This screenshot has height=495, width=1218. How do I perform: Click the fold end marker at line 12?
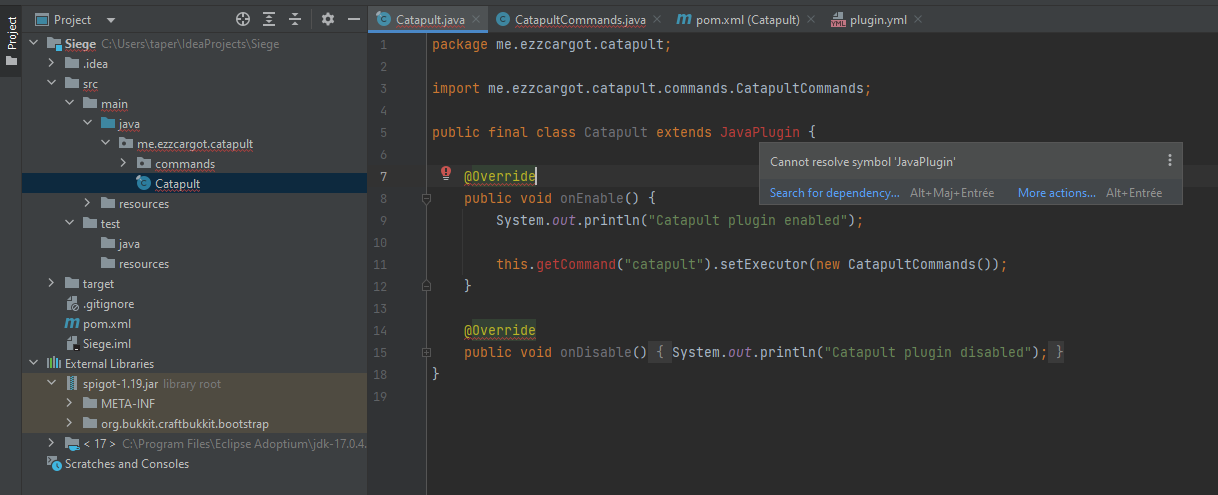pos(426,286)
